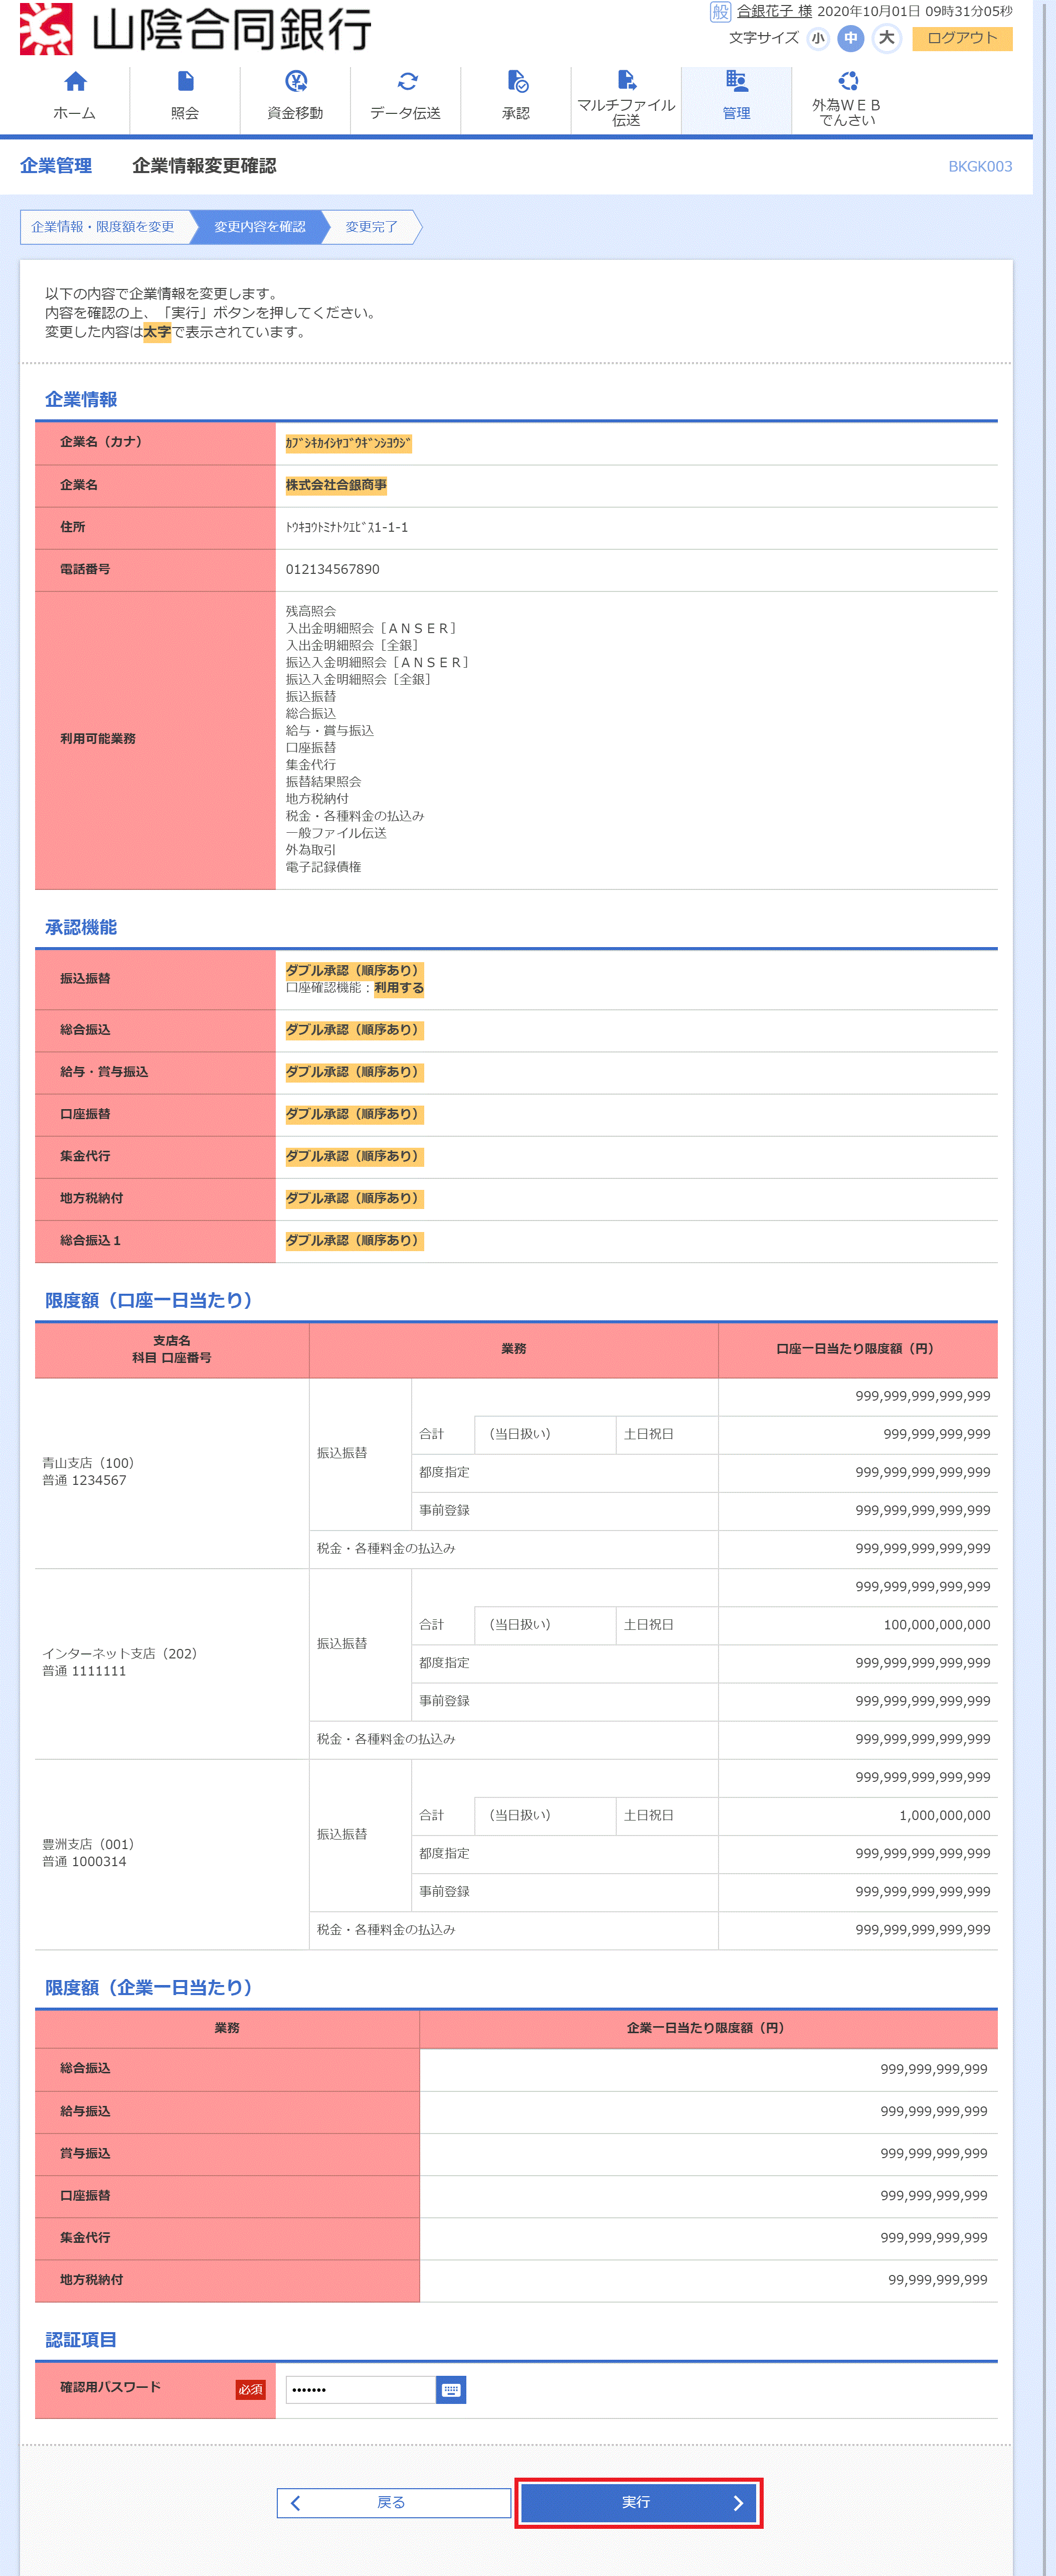Click the 賞与振込 row label
Screen dimensions: 1056x2576
[85, 2153]
